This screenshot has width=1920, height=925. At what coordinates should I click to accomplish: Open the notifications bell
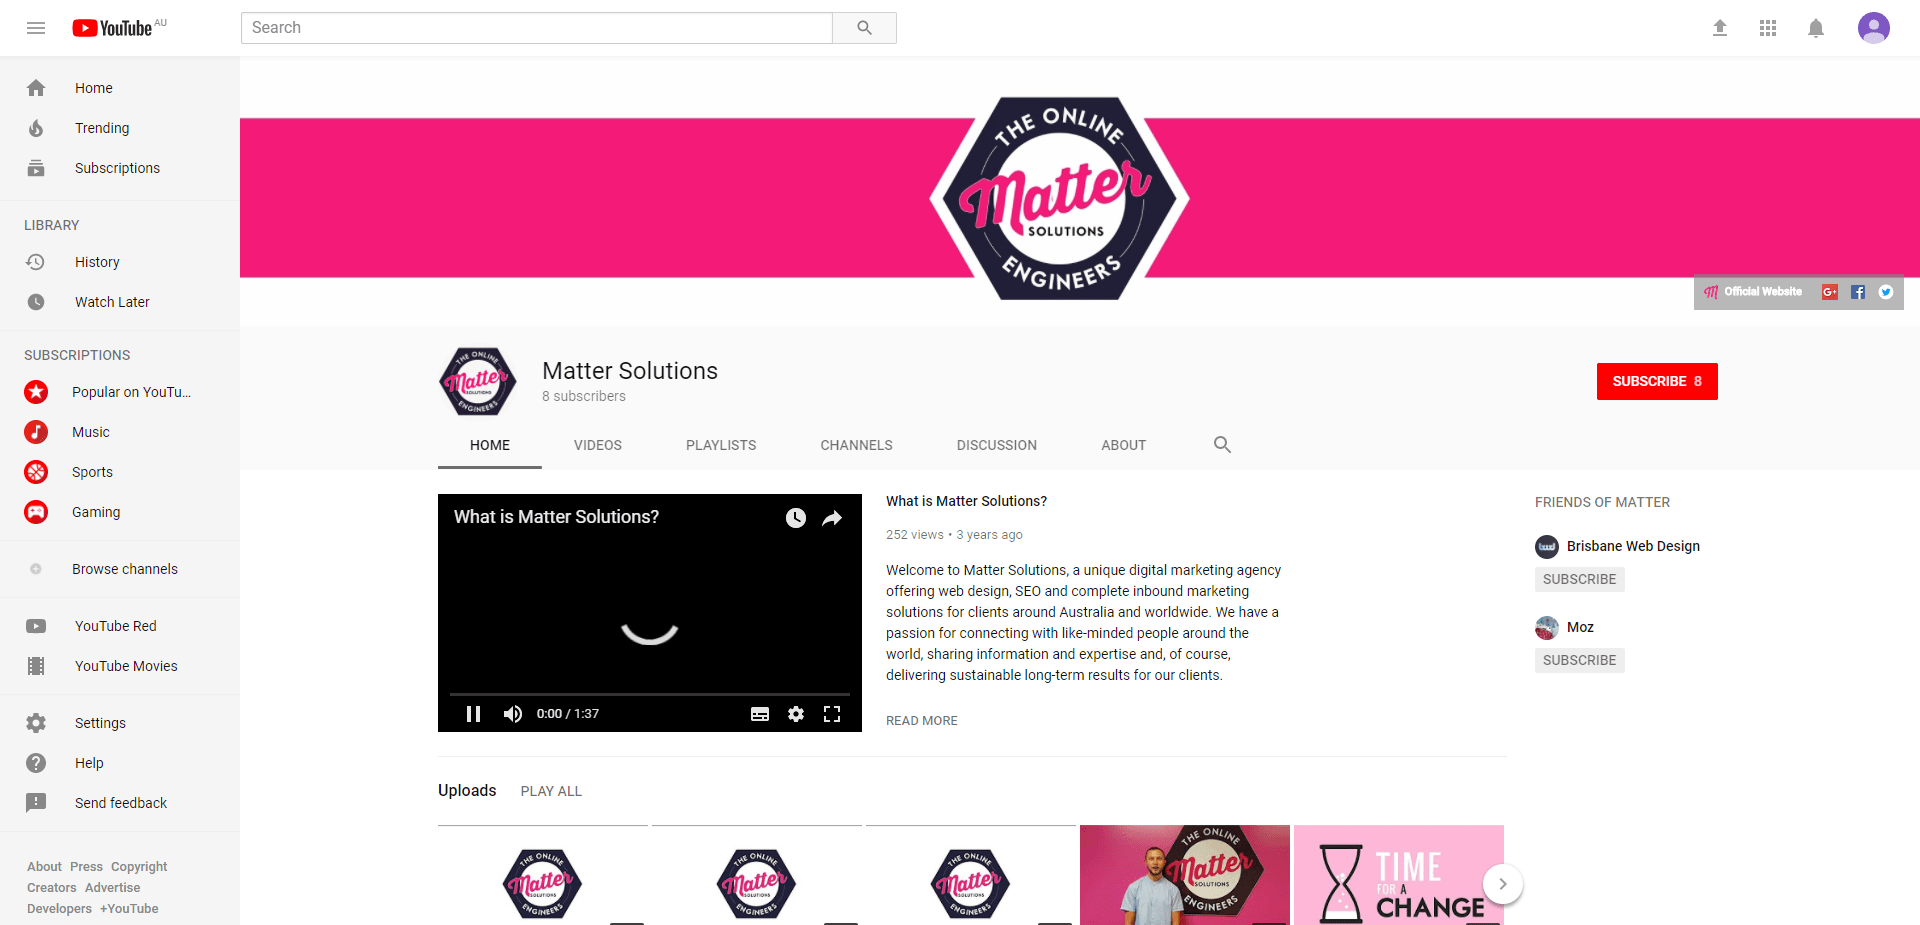point(1816,28)
